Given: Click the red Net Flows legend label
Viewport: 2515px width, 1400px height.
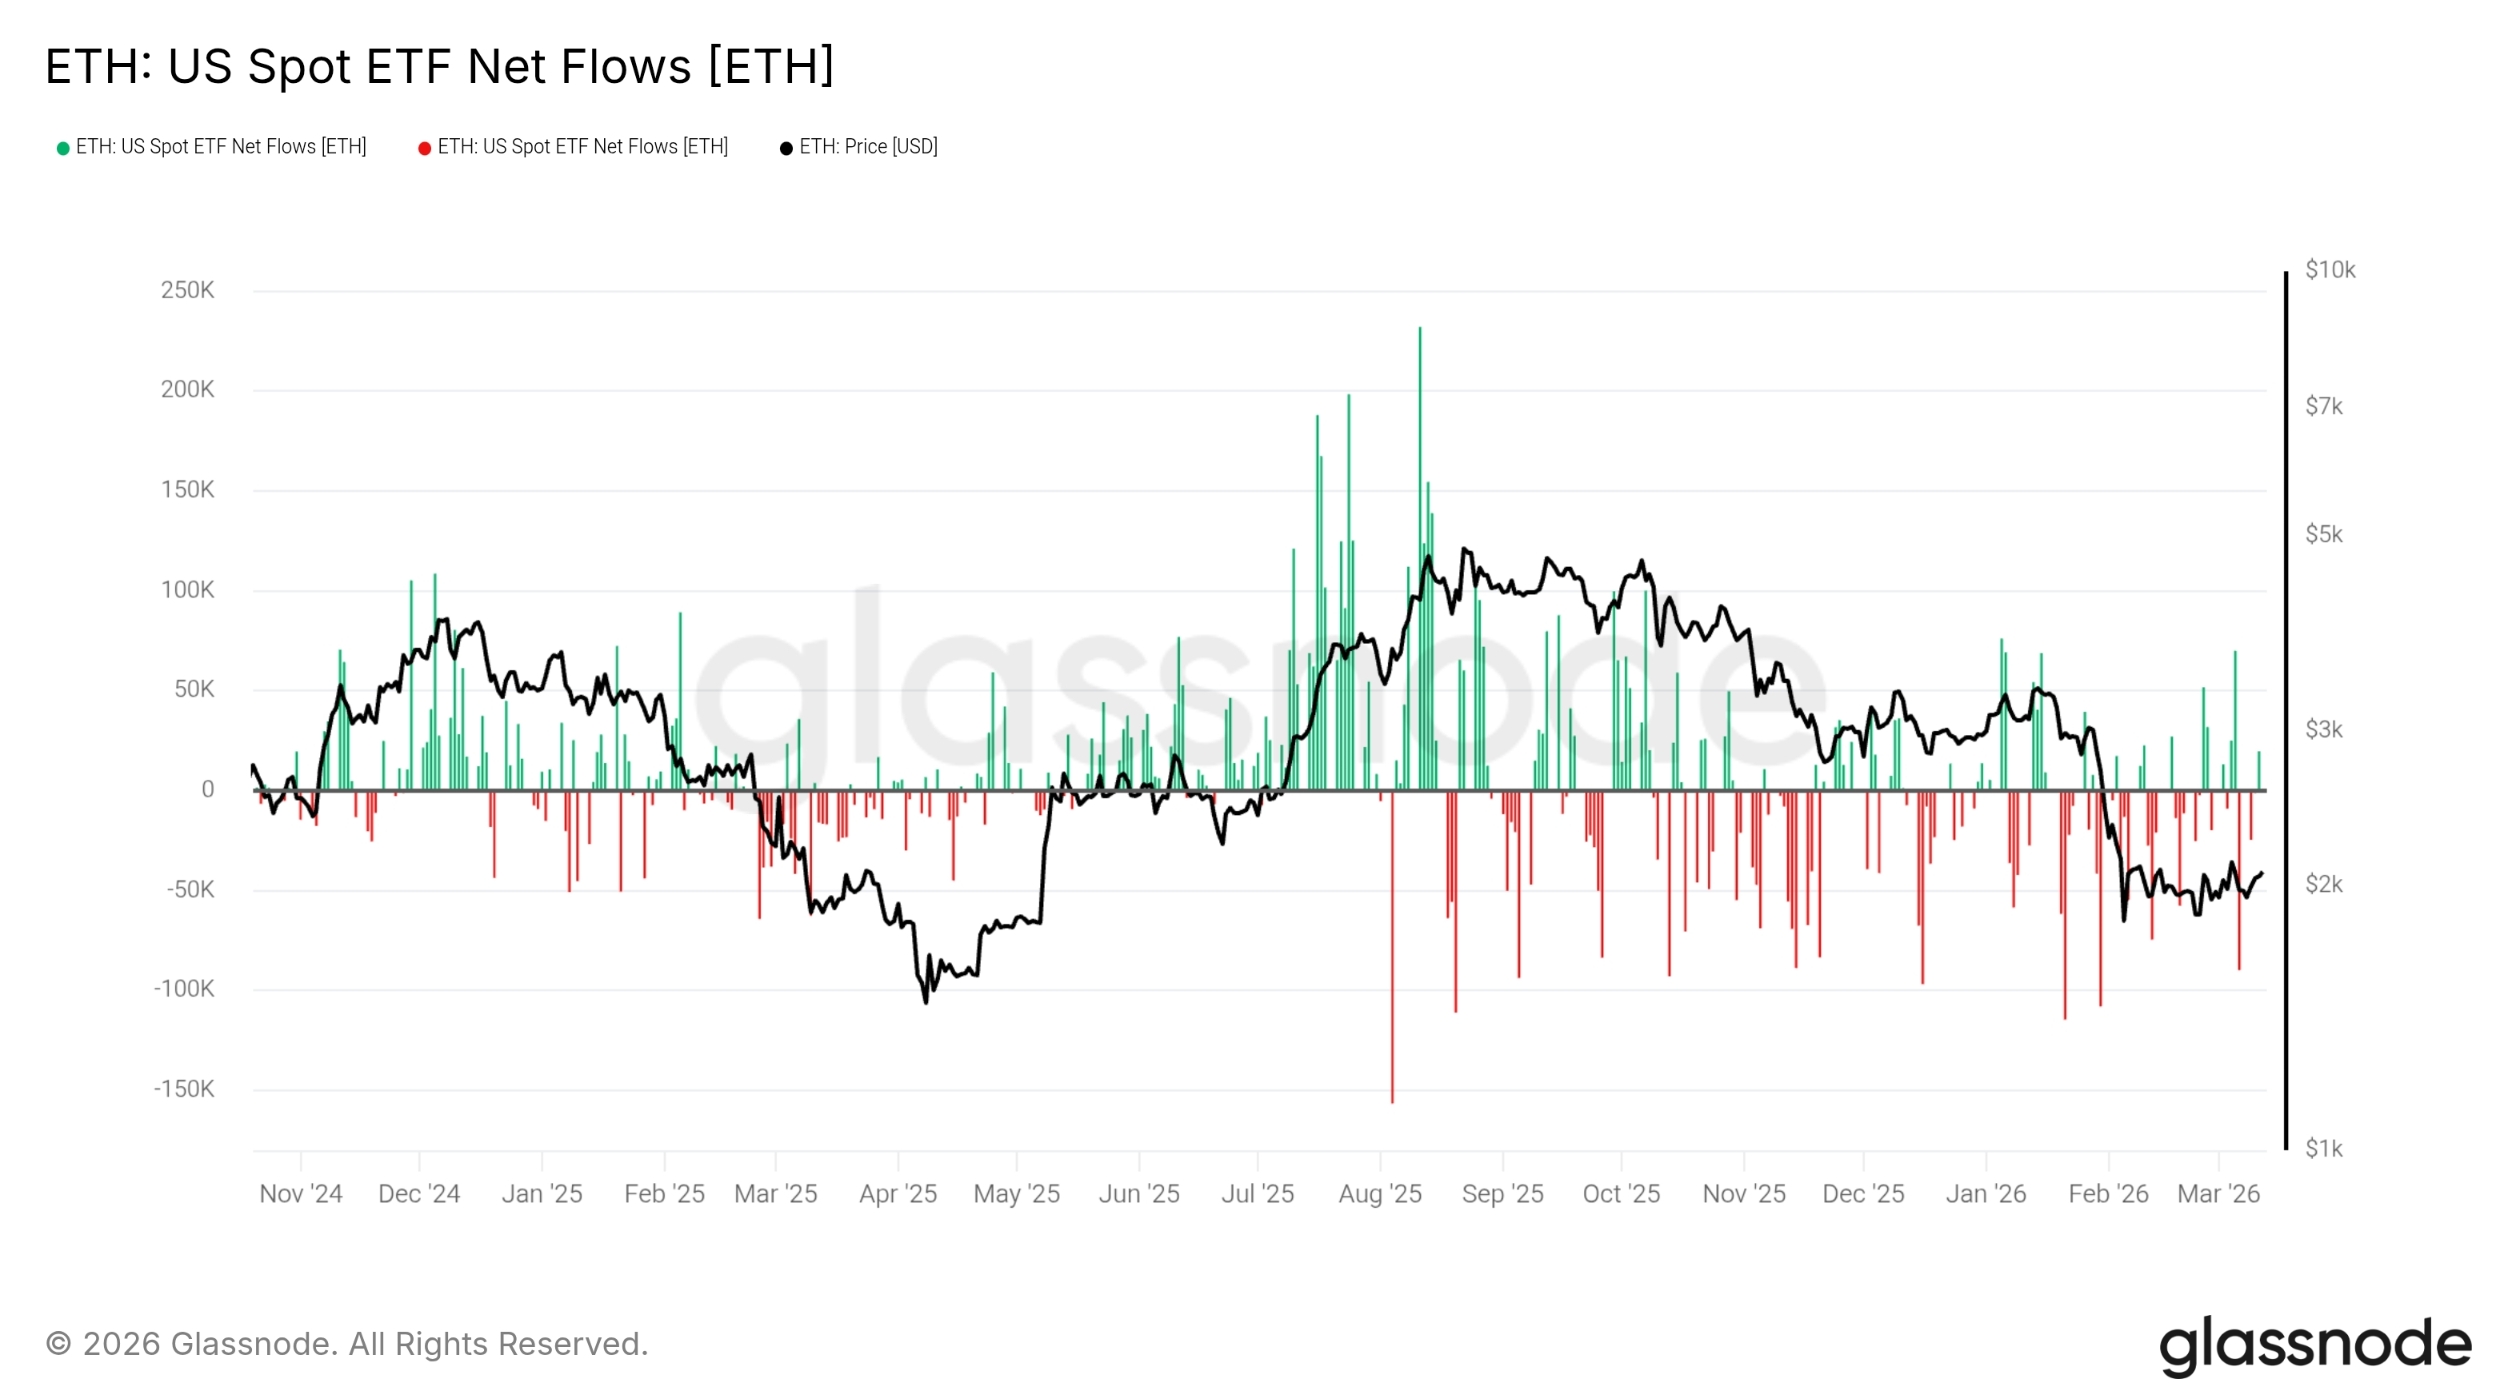Looking at the screenshot, I should 583,147.
